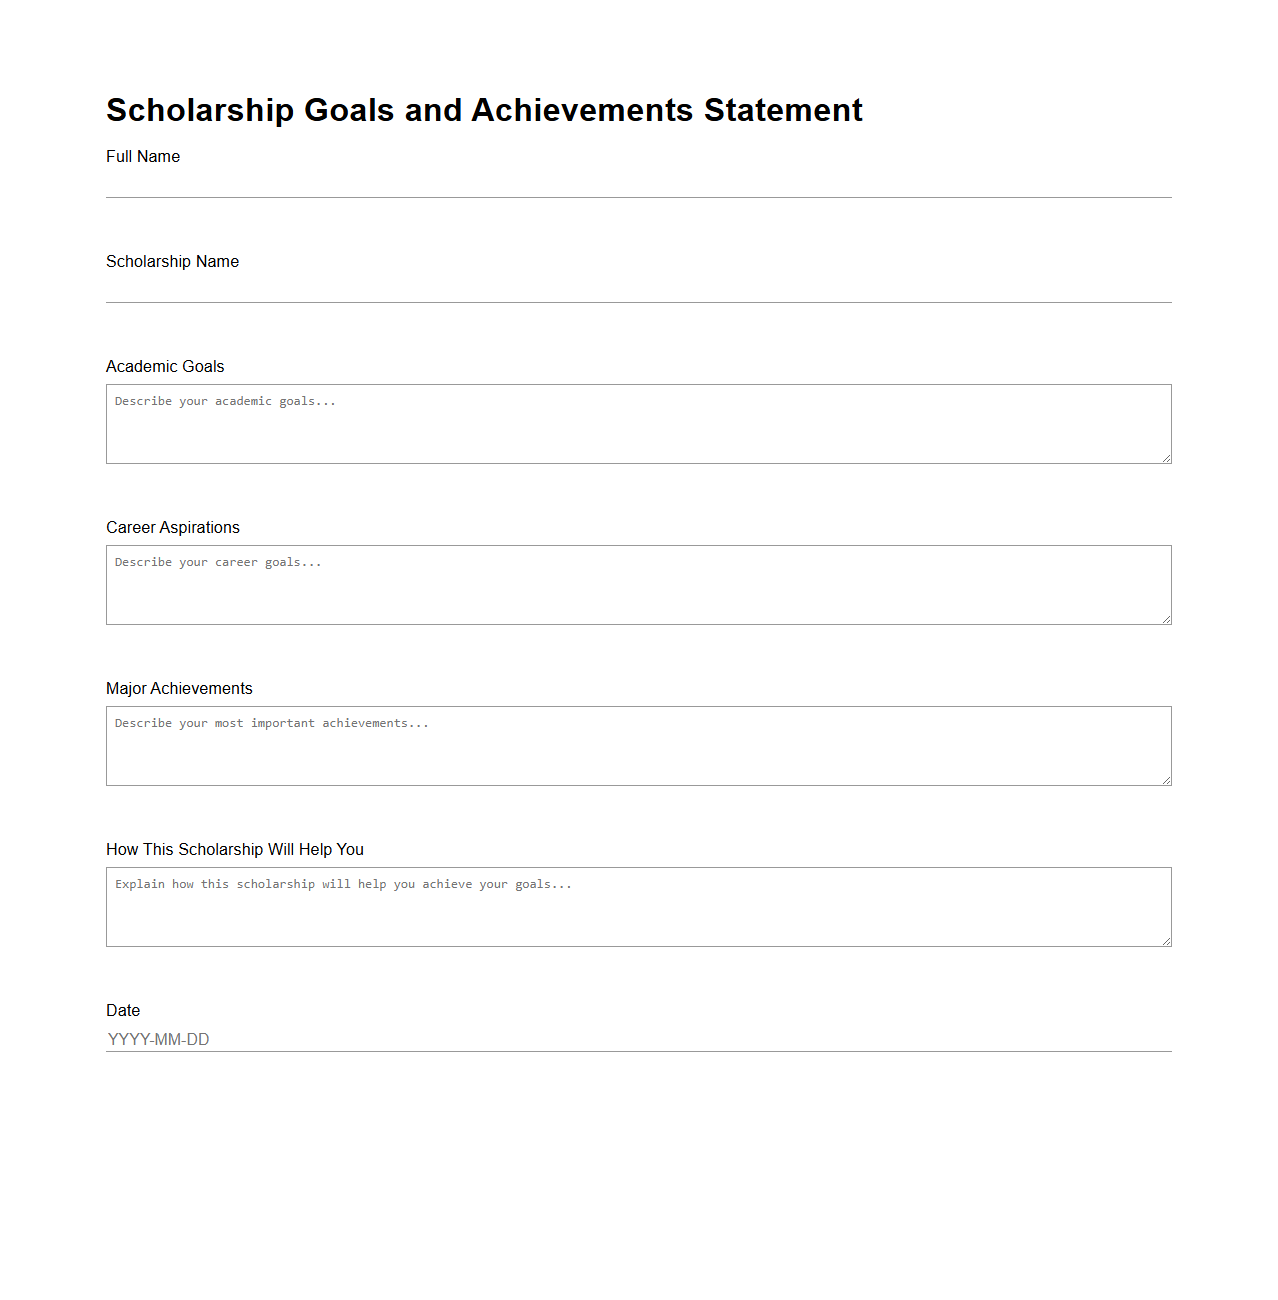
Task: Click the Academic Goals resize grip
Action: [1165, 458]
